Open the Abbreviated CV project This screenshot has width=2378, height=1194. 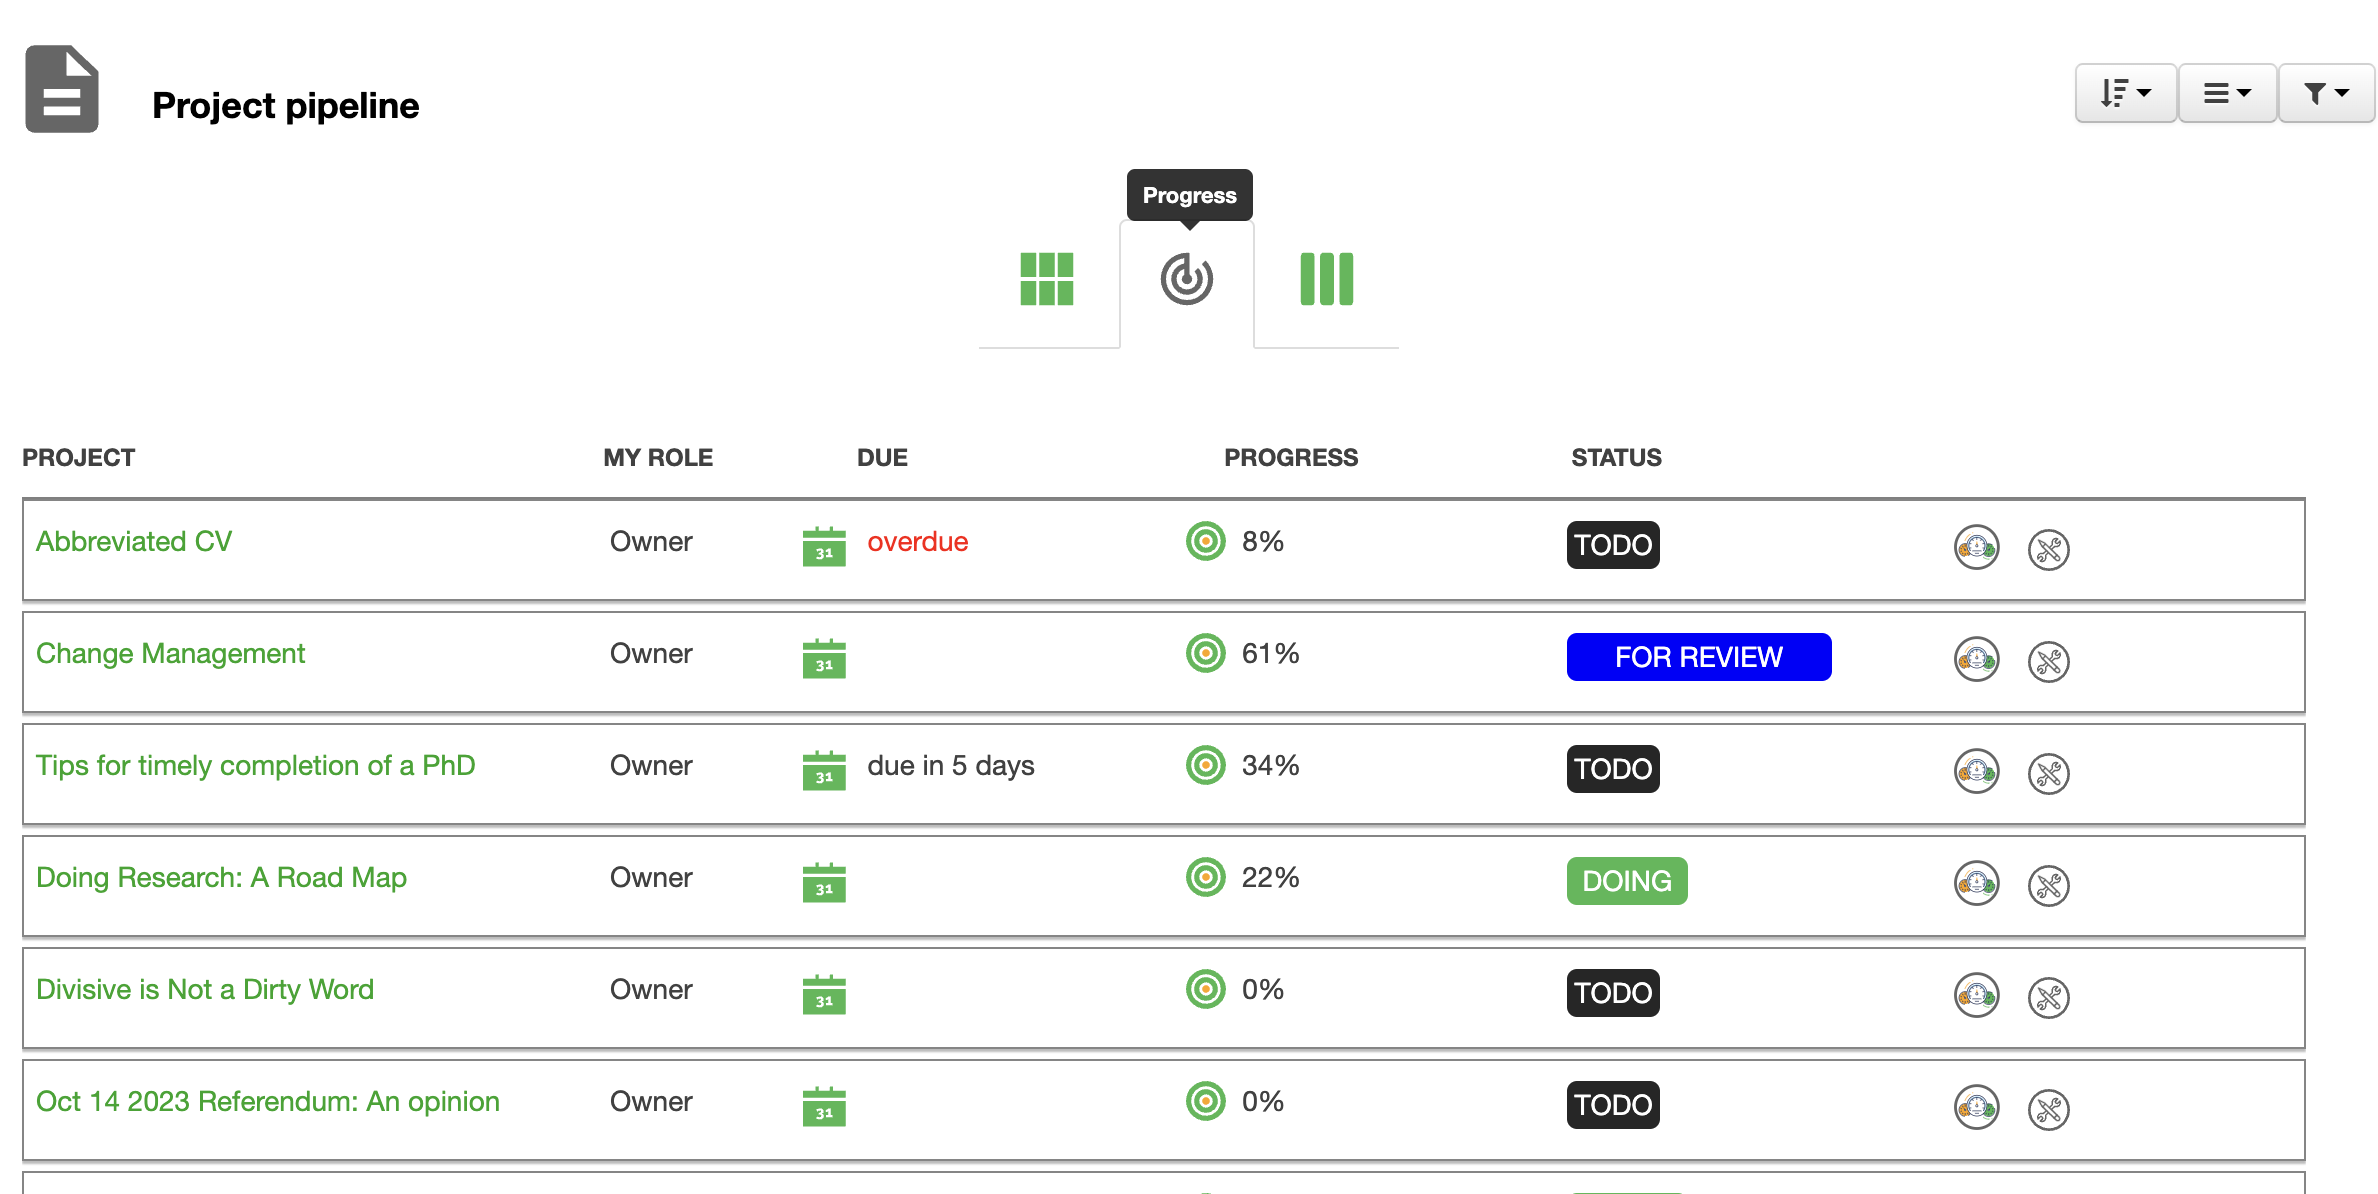(x=134, y=541)
